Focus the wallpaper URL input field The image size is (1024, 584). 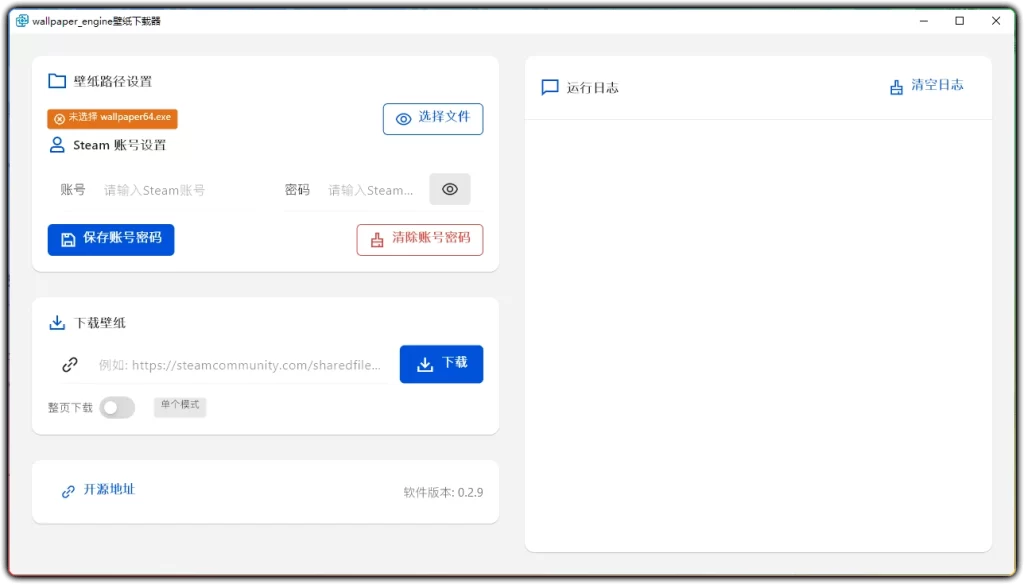pos(240,364)
